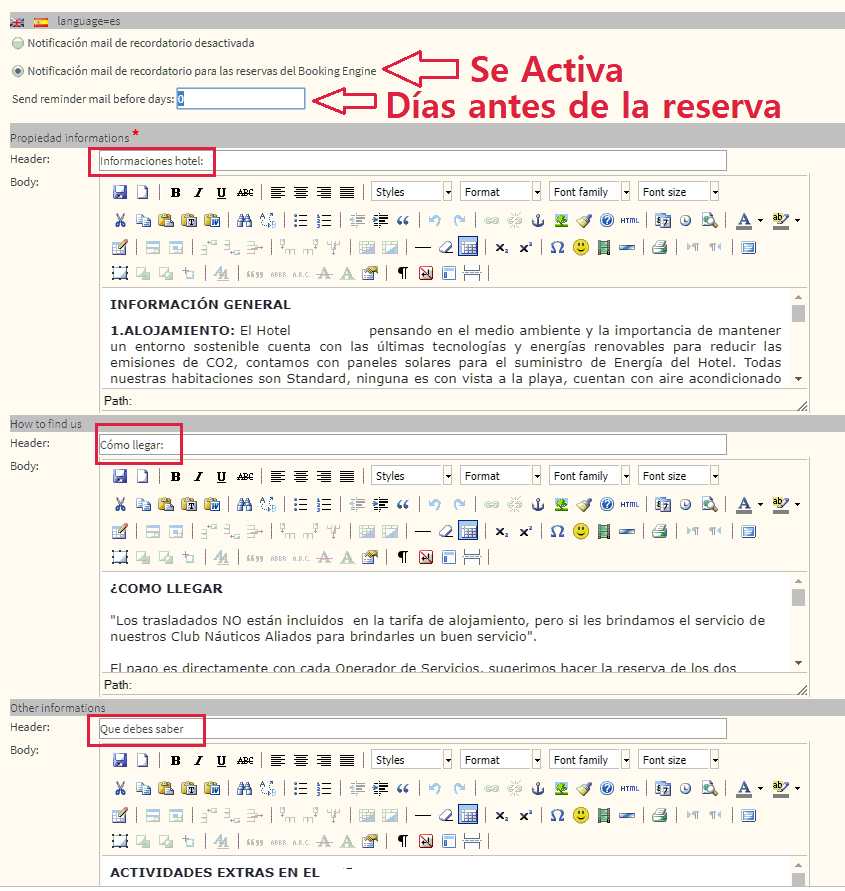Screen dimensions: 845x891
Task: Select 'Notificación mail de recordatorio desactivada' radio
Action: 18,44
